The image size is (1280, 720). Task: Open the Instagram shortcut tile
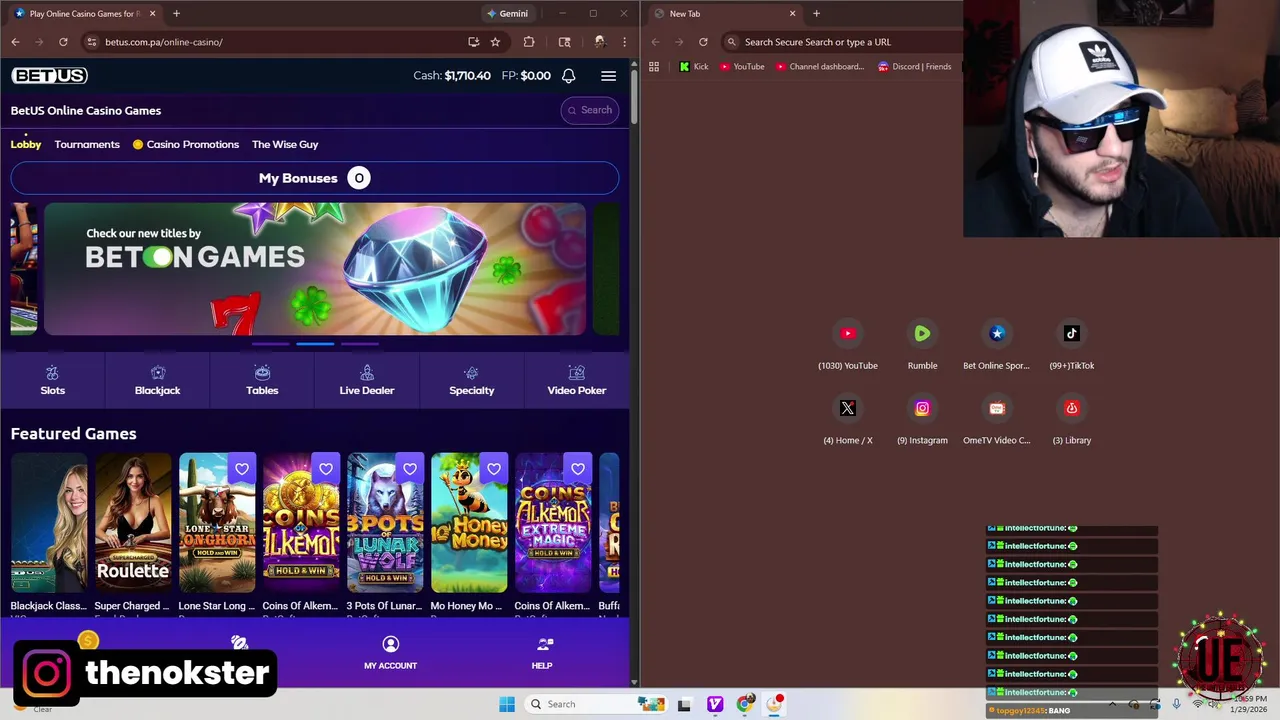pyautogui.click(x=922, y=420)
